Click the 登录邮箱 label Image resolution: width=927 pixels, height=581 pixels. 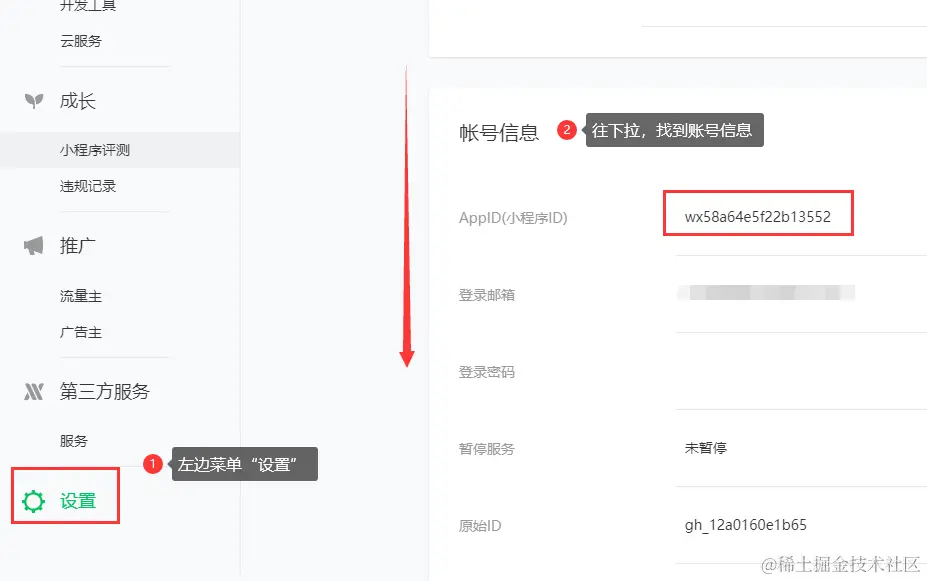[x=487, y=295]
